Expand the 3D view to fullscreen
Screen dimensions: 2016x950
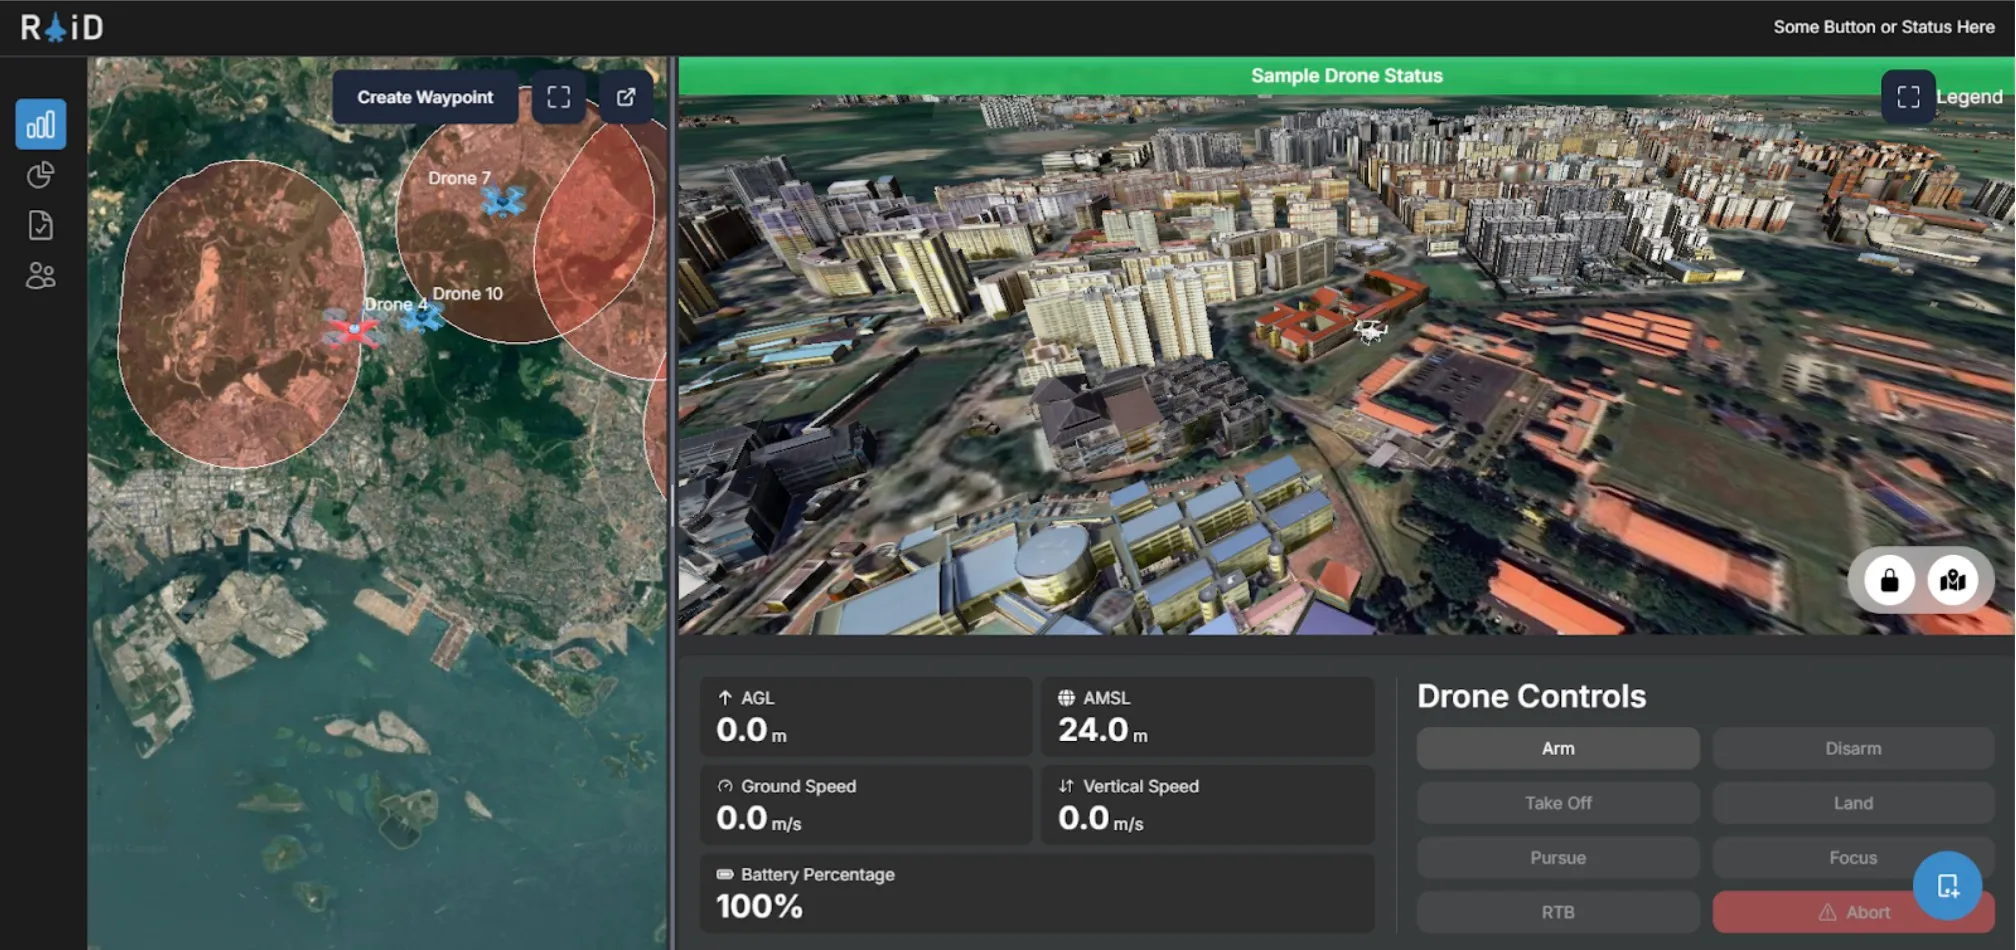coord(1908,97)
